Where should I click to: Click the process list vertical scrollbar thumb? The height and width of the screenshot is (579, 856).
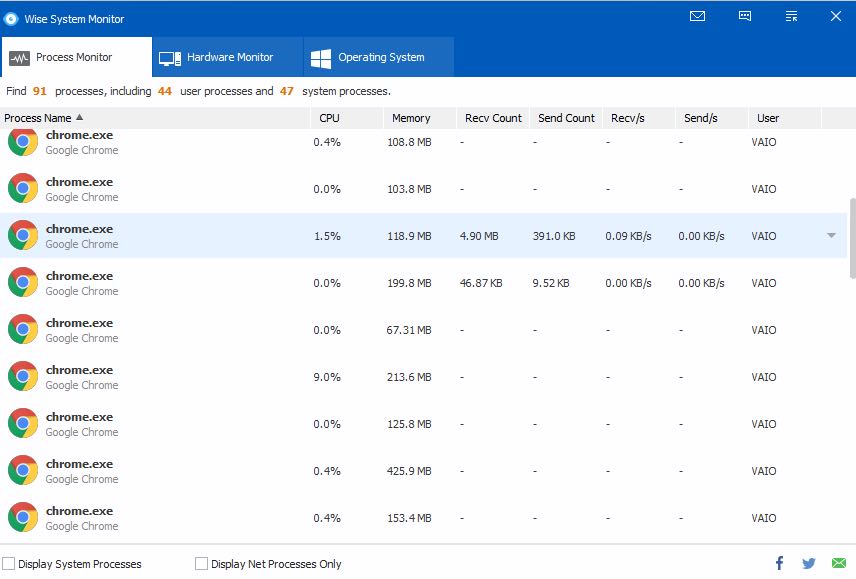852,238
